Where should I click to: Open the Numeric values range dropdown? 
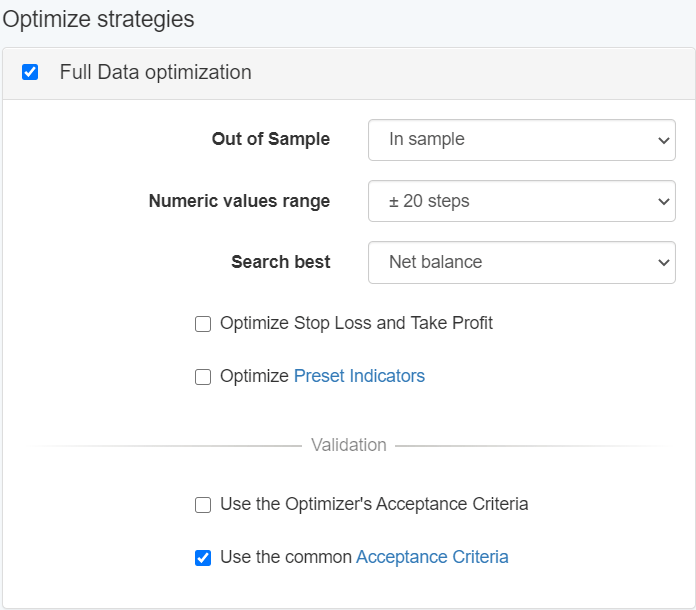pos(510,201)
